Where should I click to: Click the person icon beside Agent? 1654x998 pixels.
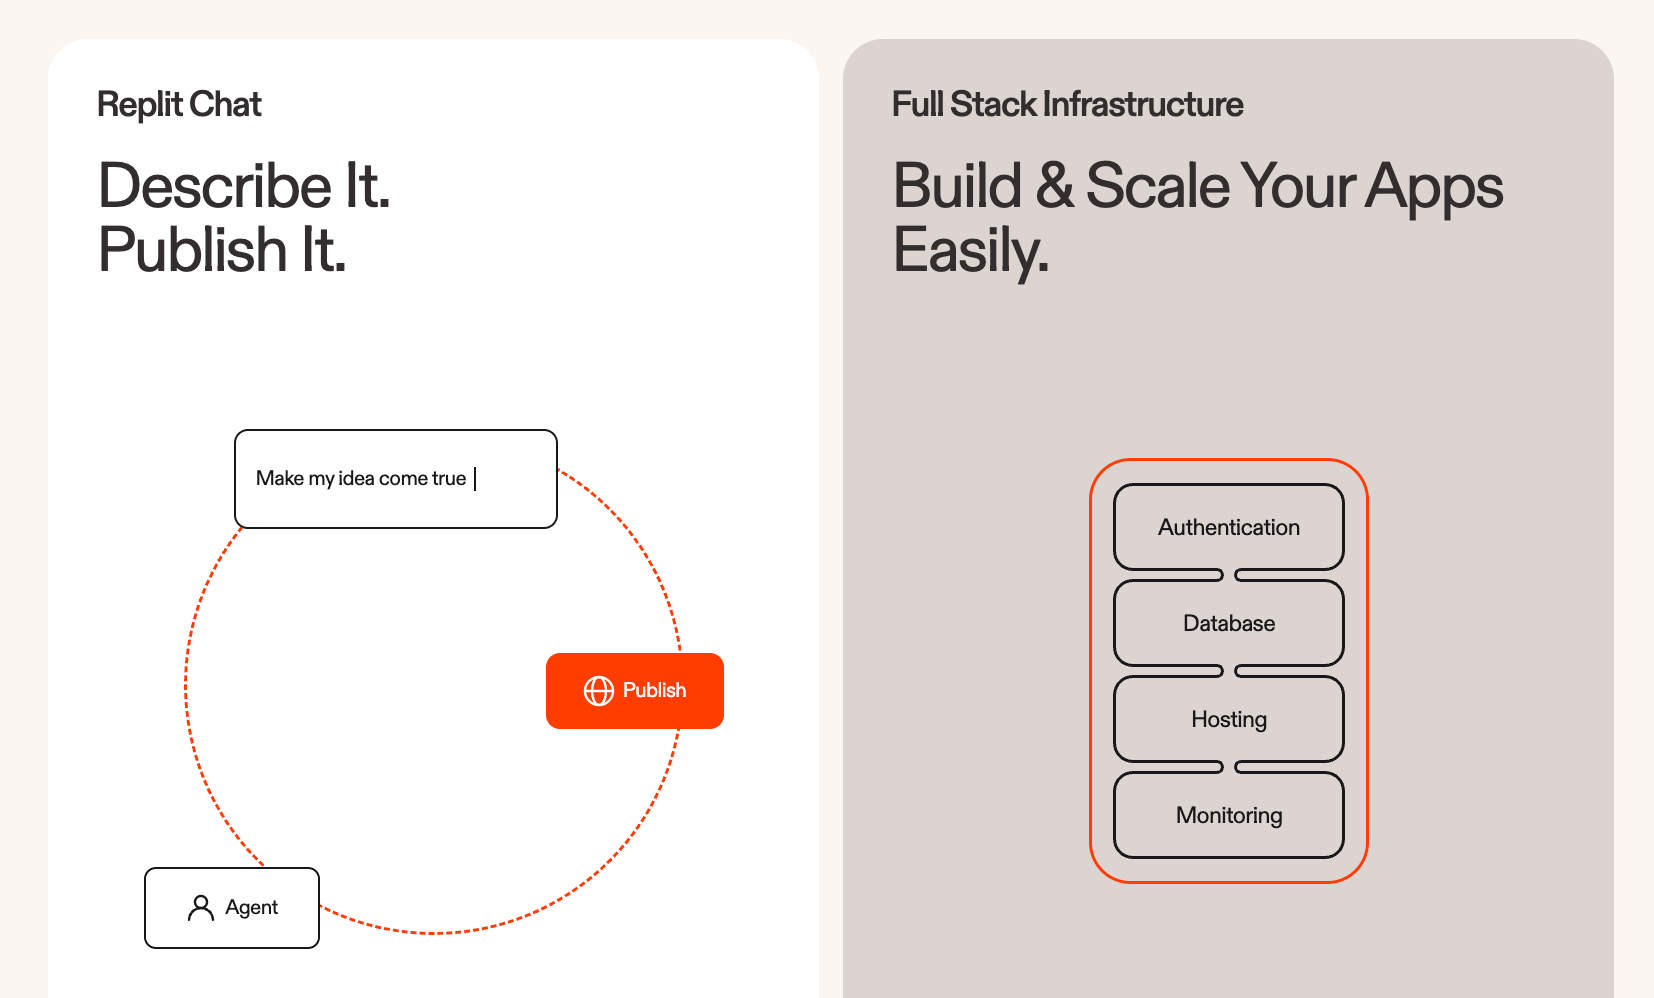201,908
